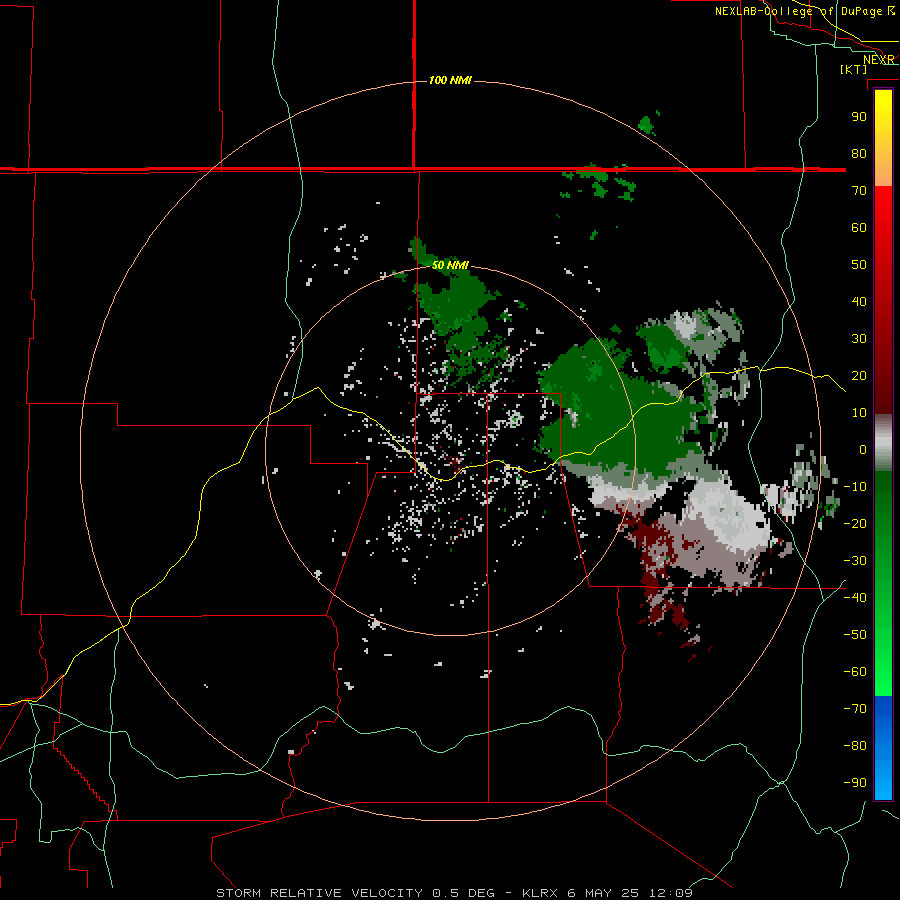The image size is (900, 900).
Task: Select the -30 value on velocity scale
Action: pyautogui.click(x=855, y=561)
